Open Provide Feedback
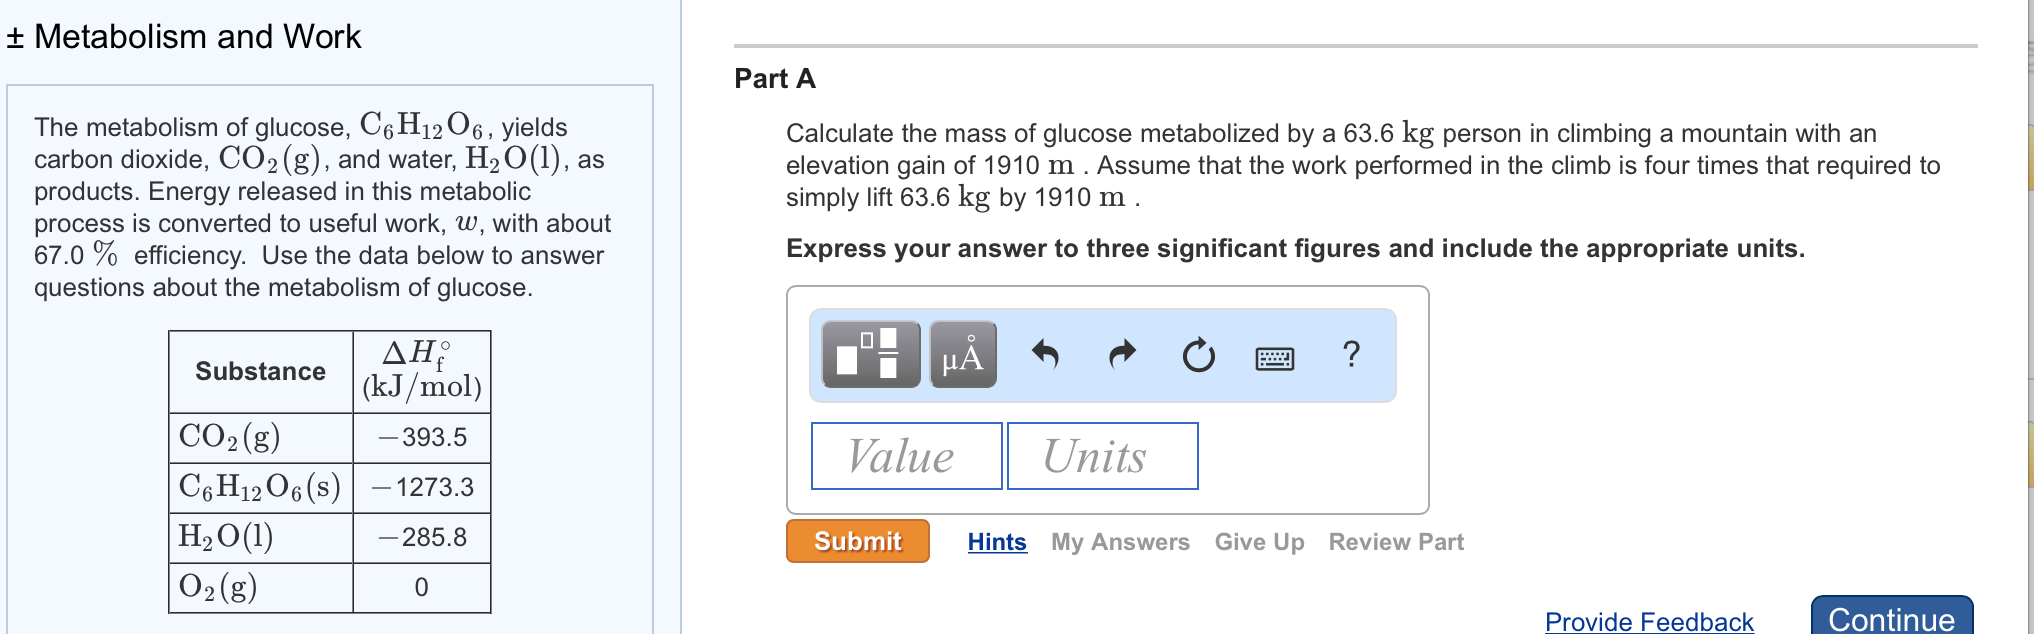Image resolution: width=2034 pixels, height=634 pixels. (1649, 620)
